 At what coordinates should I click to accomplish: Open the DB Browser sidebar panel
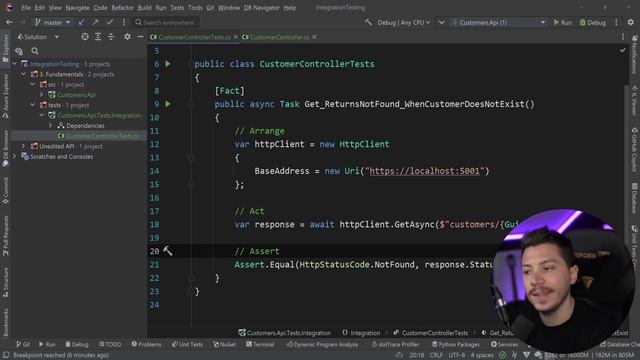click(5, 148)
